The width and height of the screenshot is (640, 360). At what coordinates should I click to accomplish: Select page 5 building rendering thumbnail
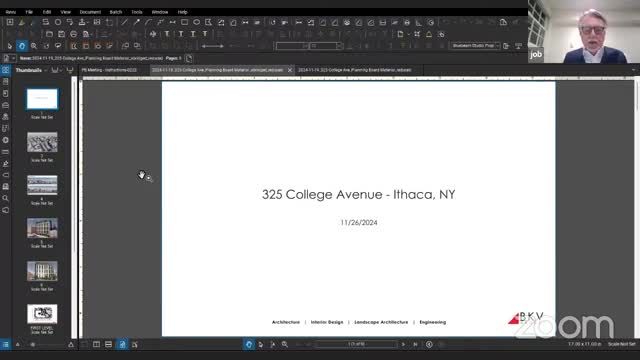pyautogui.click(x=42, y=228)
